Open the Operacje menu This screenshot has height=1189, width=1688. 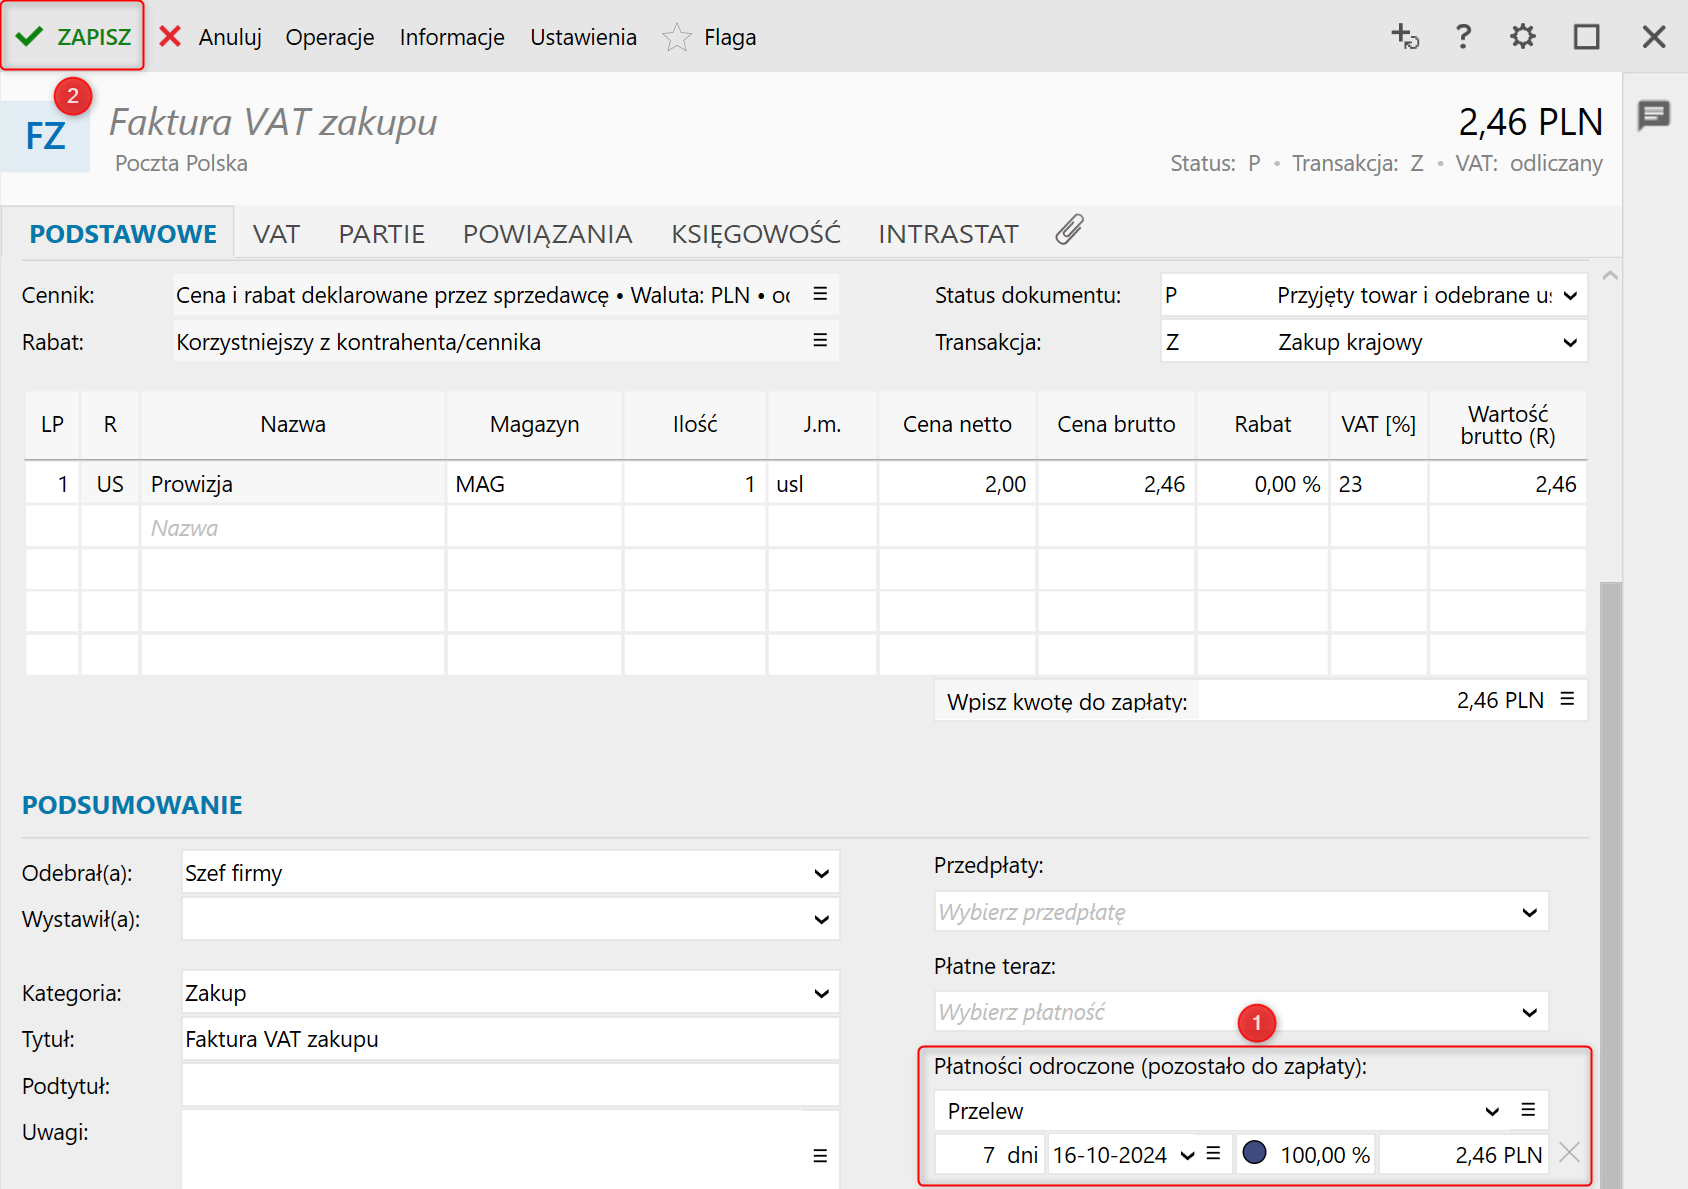click(x=329, y=37)
